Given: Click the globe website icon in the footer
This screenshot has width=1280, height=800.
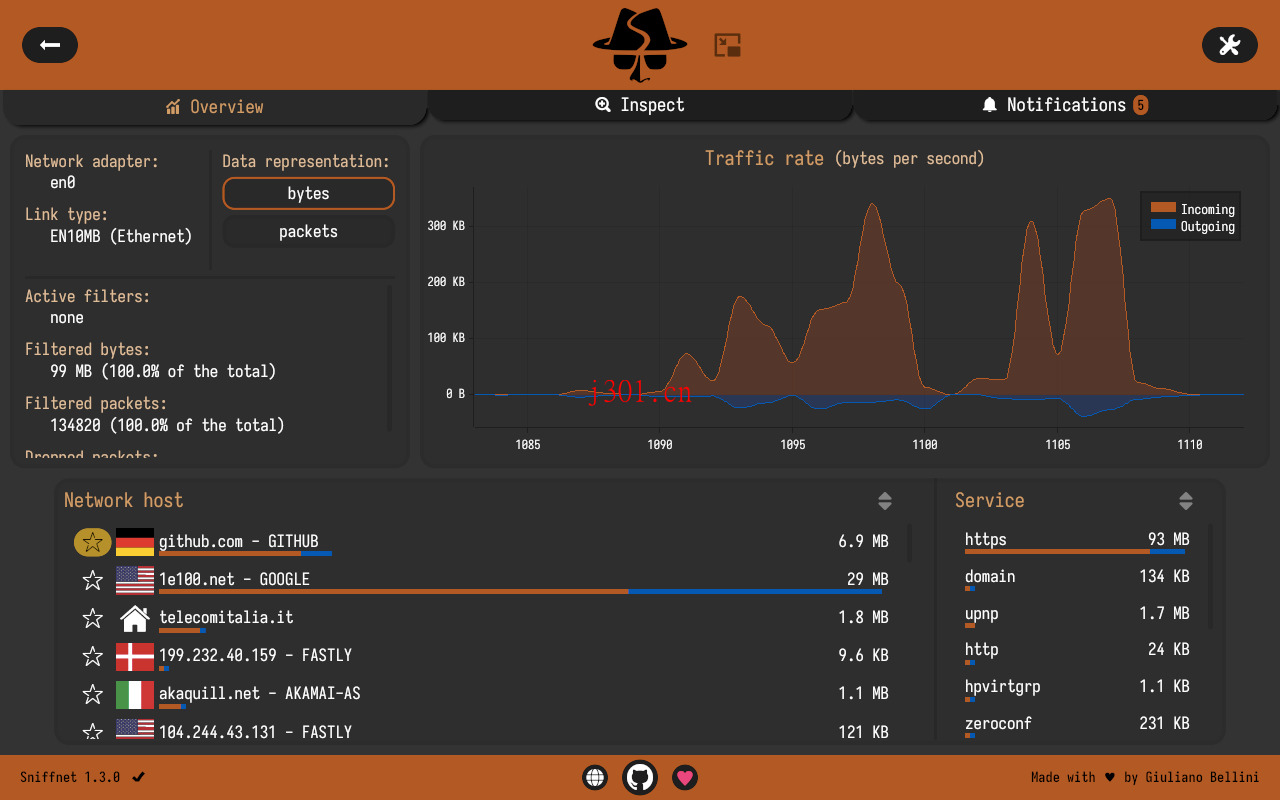Looking at the screenshot, I should pos(595,777).
